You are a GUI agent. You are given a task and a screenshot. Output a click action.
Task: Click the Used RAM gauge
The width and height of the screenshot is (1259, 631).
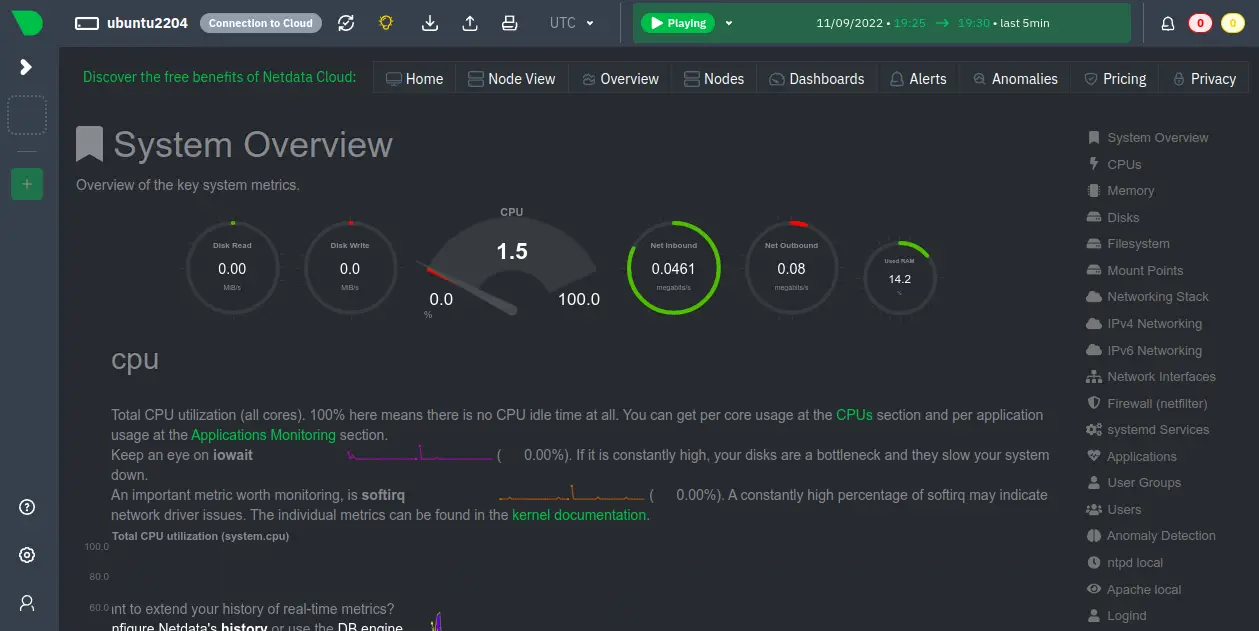point(900,277)
